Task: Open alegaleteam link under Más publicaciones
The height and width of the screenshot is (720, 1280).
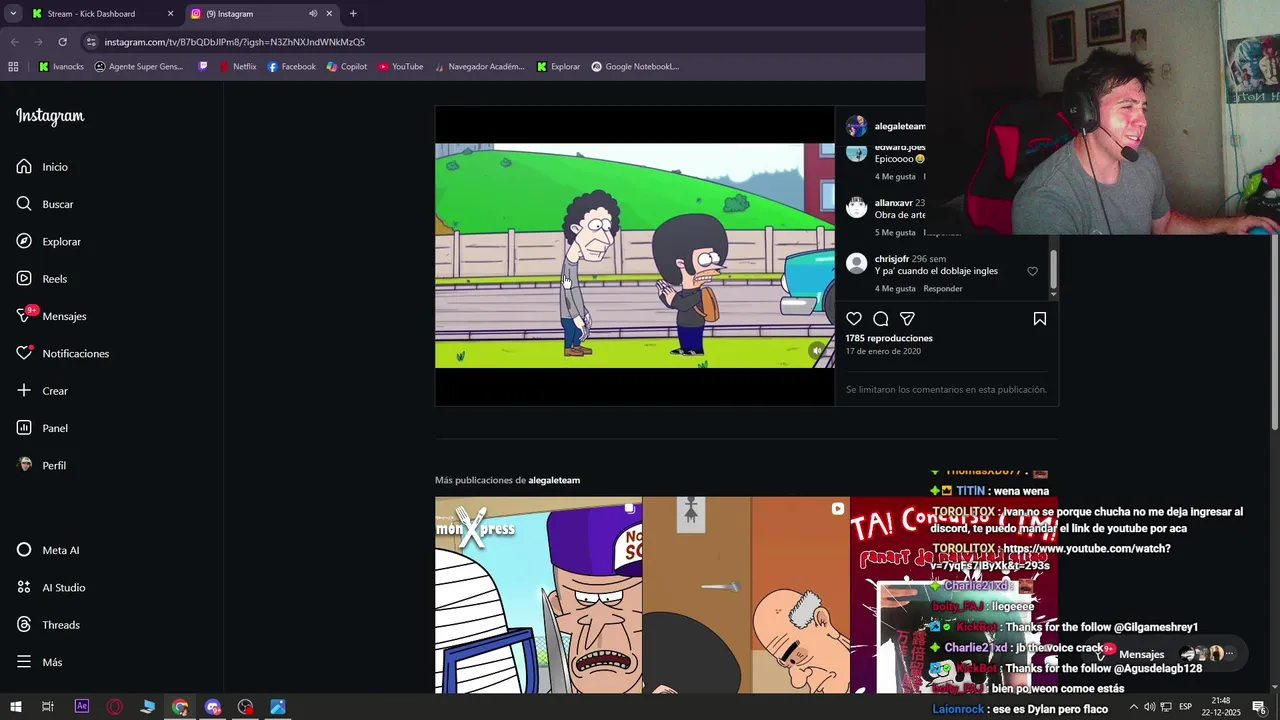Action: [554, 480]
